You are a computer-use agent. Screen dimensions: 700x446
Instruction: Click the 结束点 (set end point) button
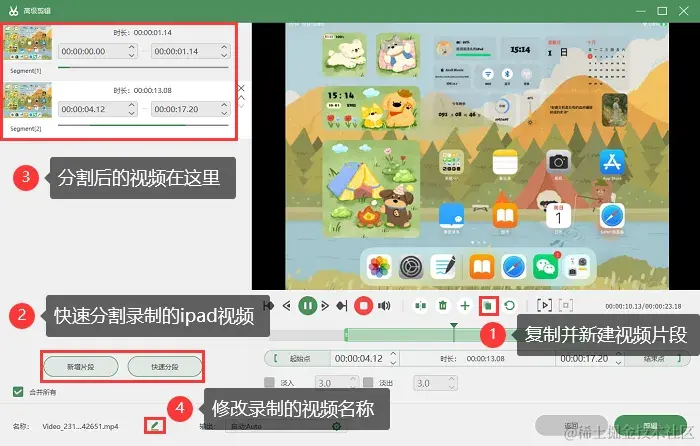click(657, 358)
